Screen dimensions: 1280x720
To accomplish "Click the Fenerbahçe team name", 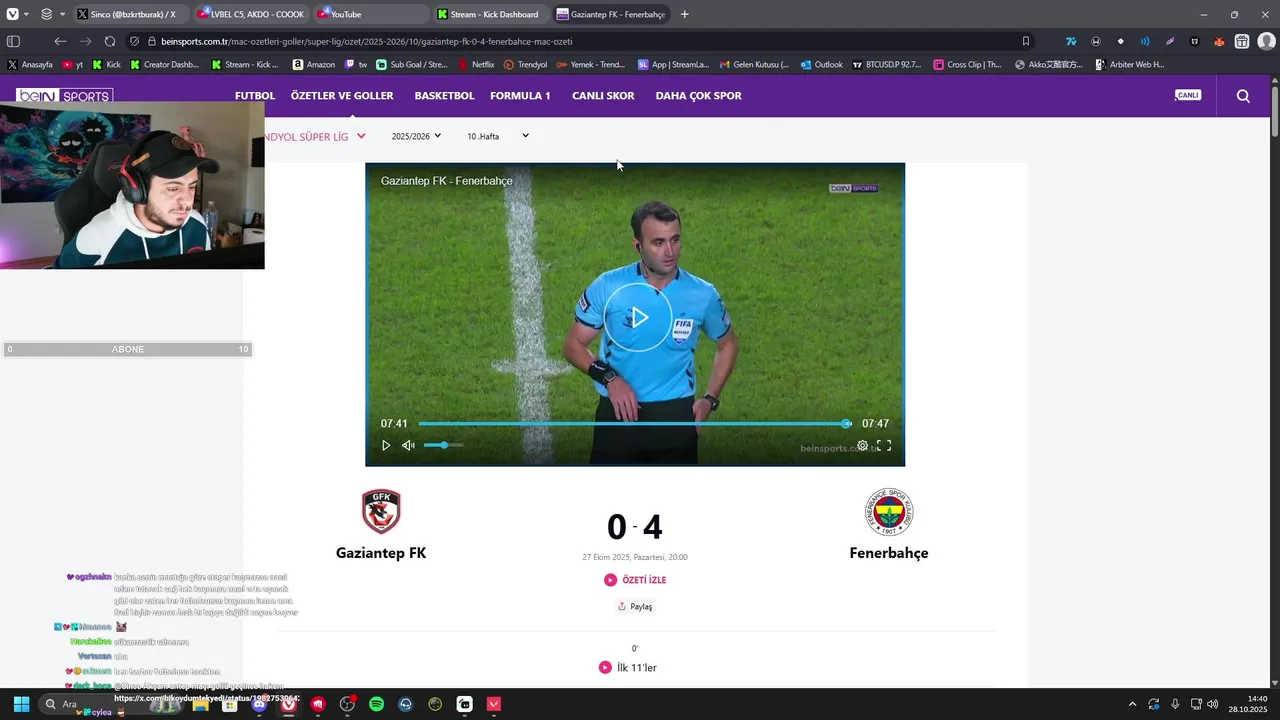I will [889, 553].
